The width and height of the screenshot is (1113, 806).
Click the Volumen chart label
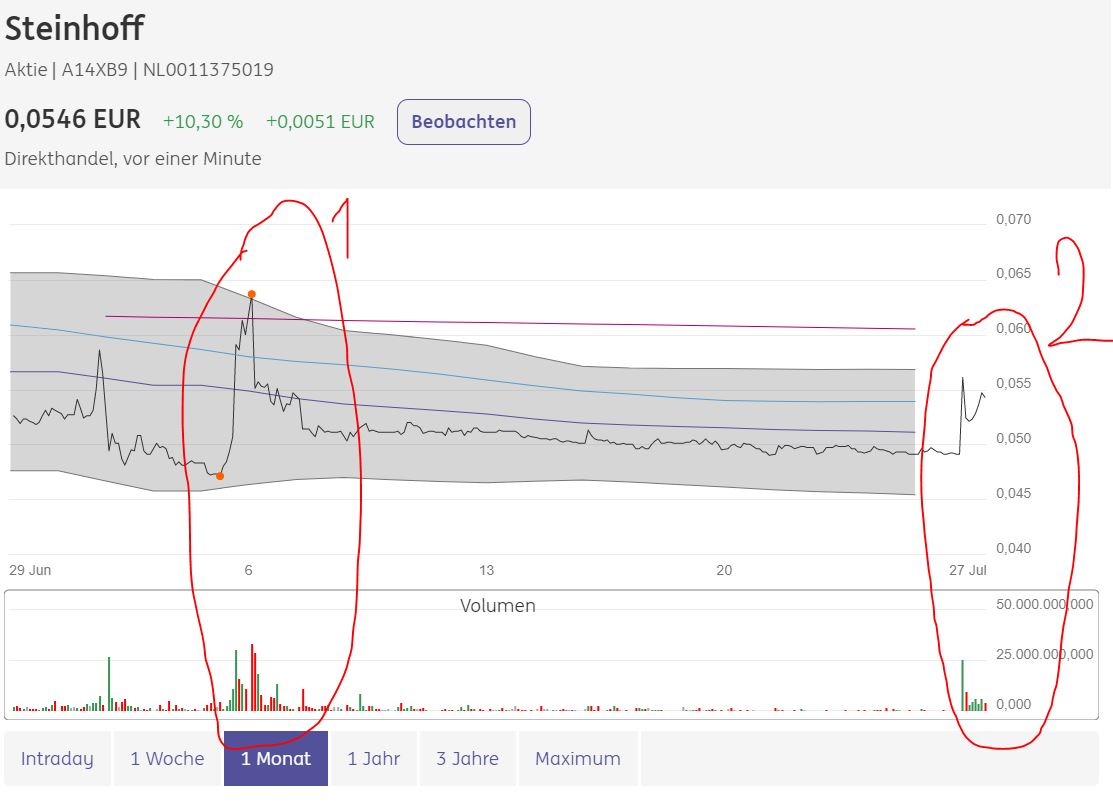498,606
